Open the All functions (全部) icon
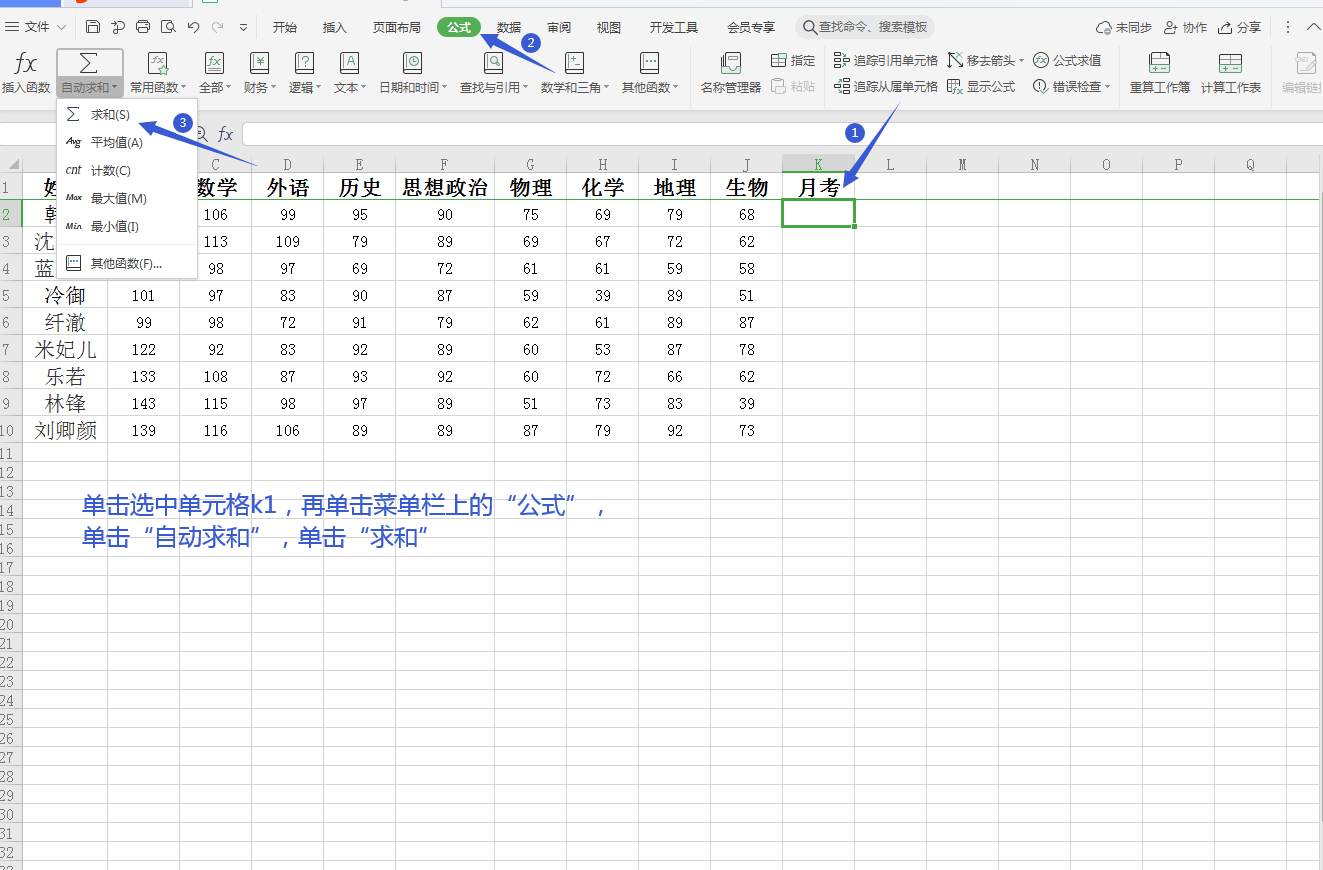 click(x=214, y=64)
